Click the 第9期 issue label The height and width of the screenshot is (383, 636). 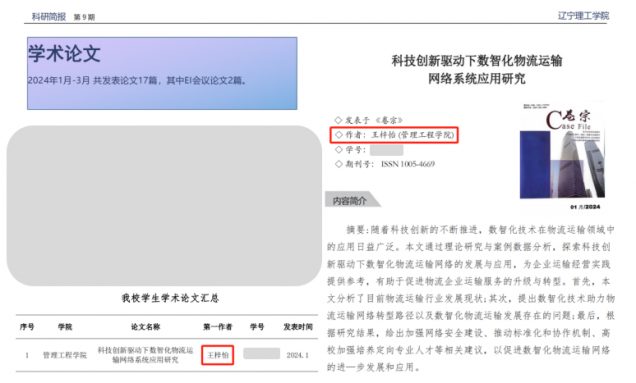click(x=84, y=17)
